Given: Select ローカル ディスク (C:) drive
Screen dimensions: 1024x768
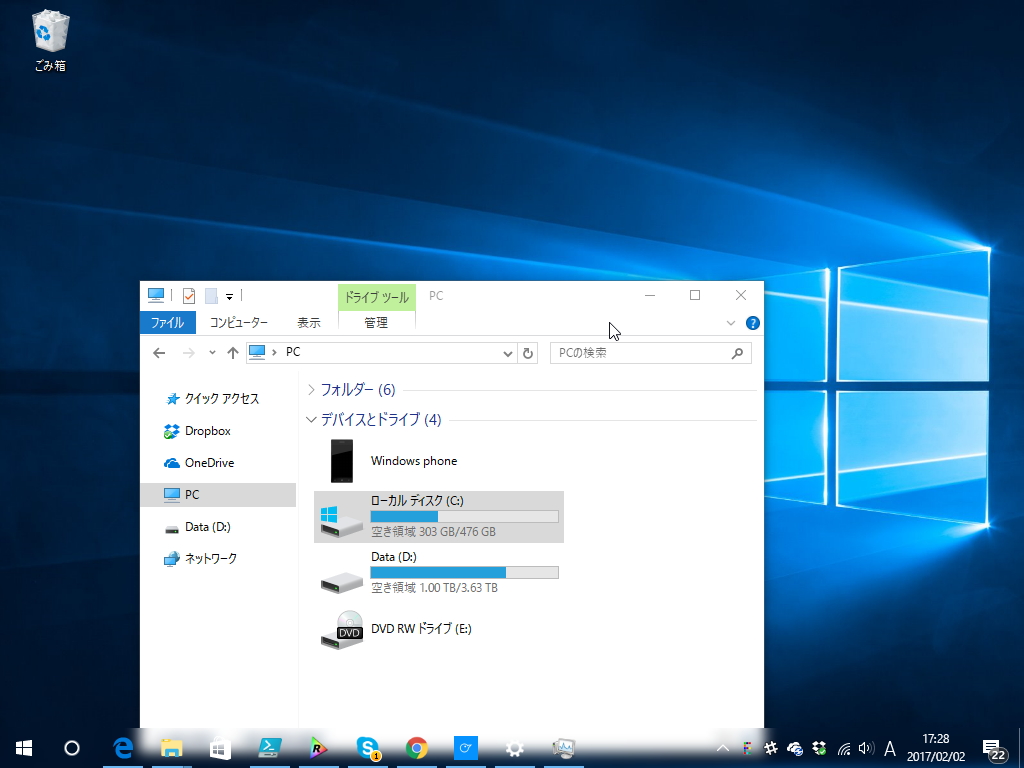Looking at the screenshot, I should (439, 517).
